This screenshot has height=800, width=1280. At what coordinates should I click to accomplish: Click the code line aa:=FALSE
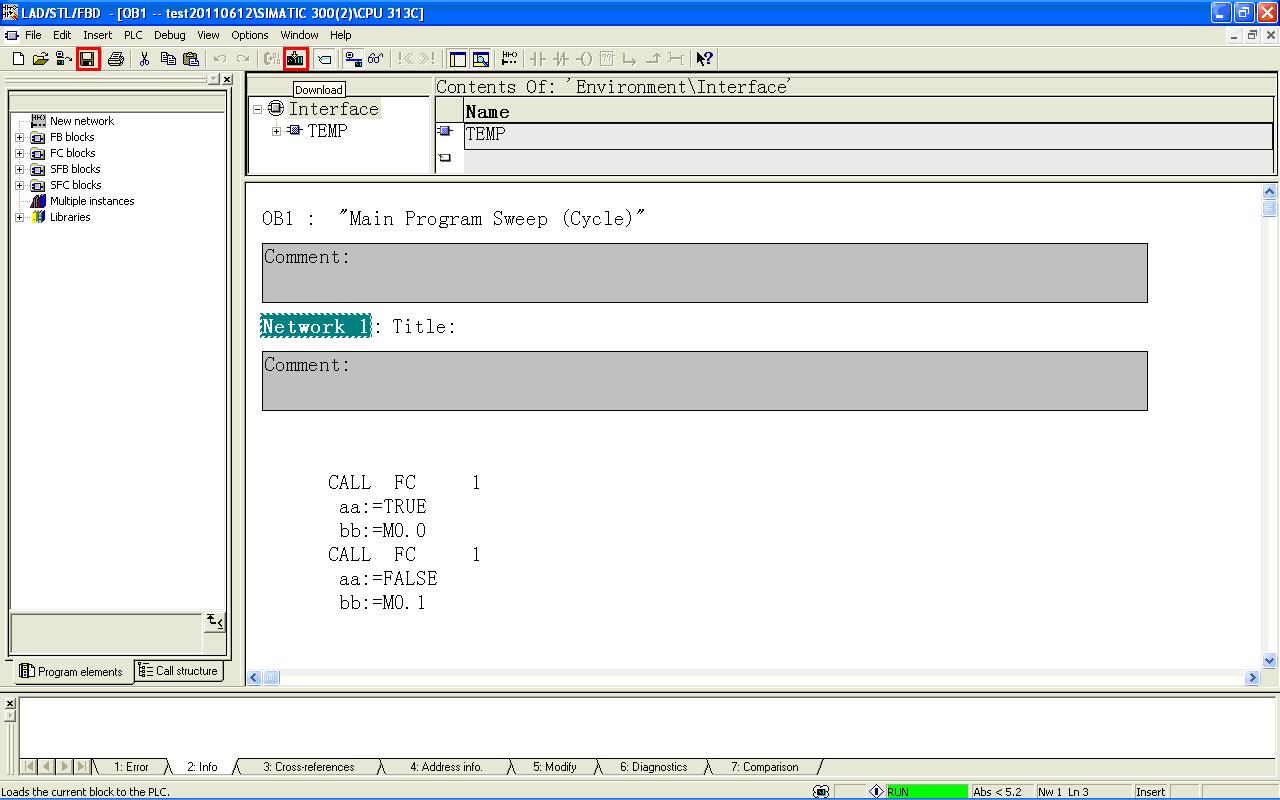388,579
